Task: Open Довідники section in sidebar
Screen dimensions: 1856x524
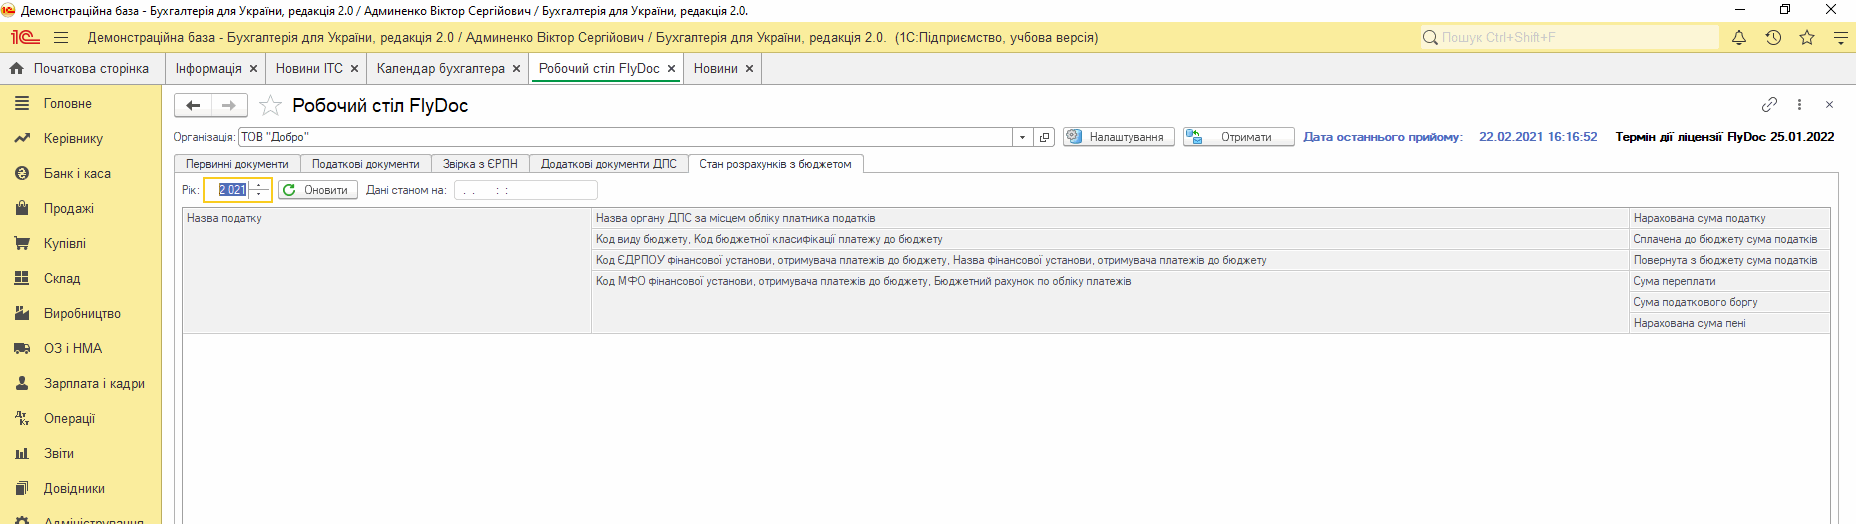Action: tap(80, 489)
